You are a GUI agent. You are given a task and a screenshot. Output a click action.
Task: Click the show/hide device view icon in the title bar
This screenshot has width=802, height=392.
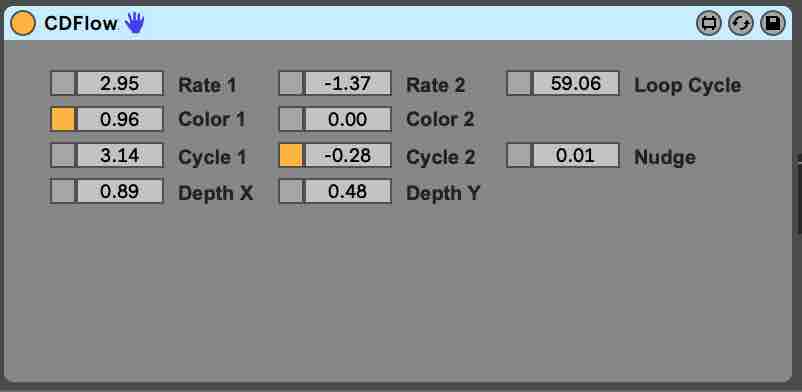(708, 24)
